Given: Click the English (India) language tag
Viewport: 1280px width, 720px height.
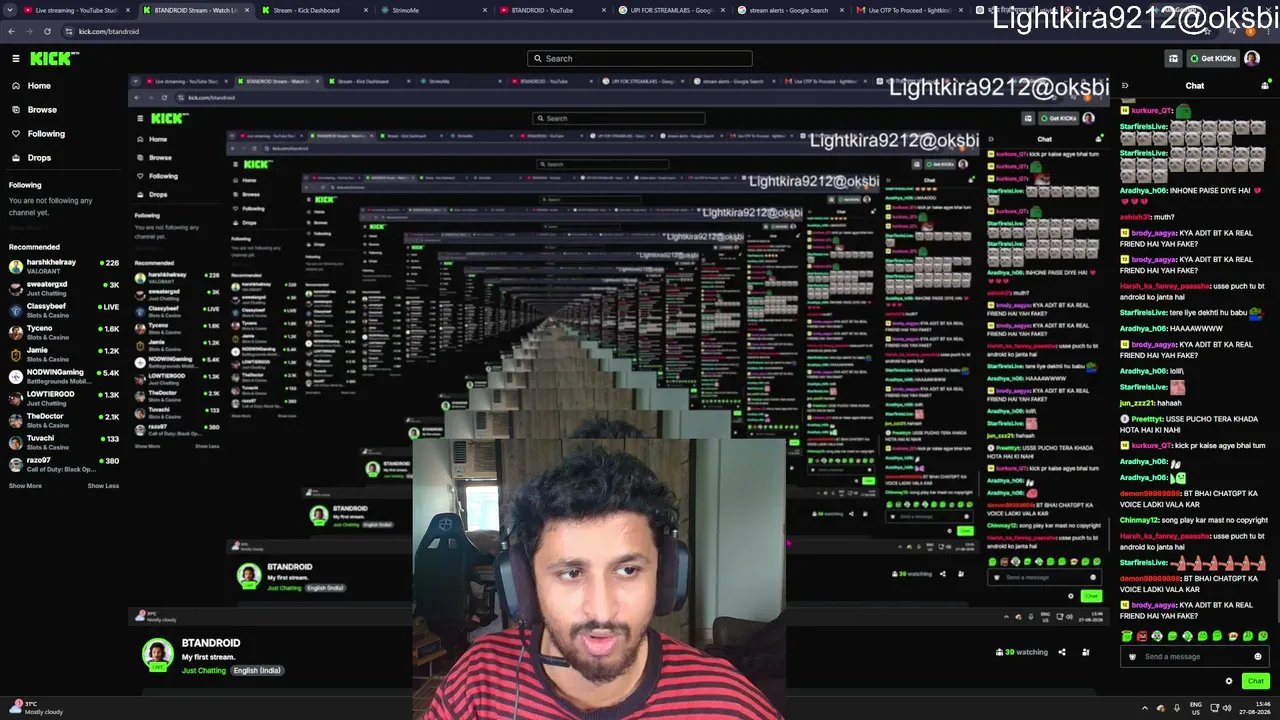Looking at the screenshot, I should (257, 671).
